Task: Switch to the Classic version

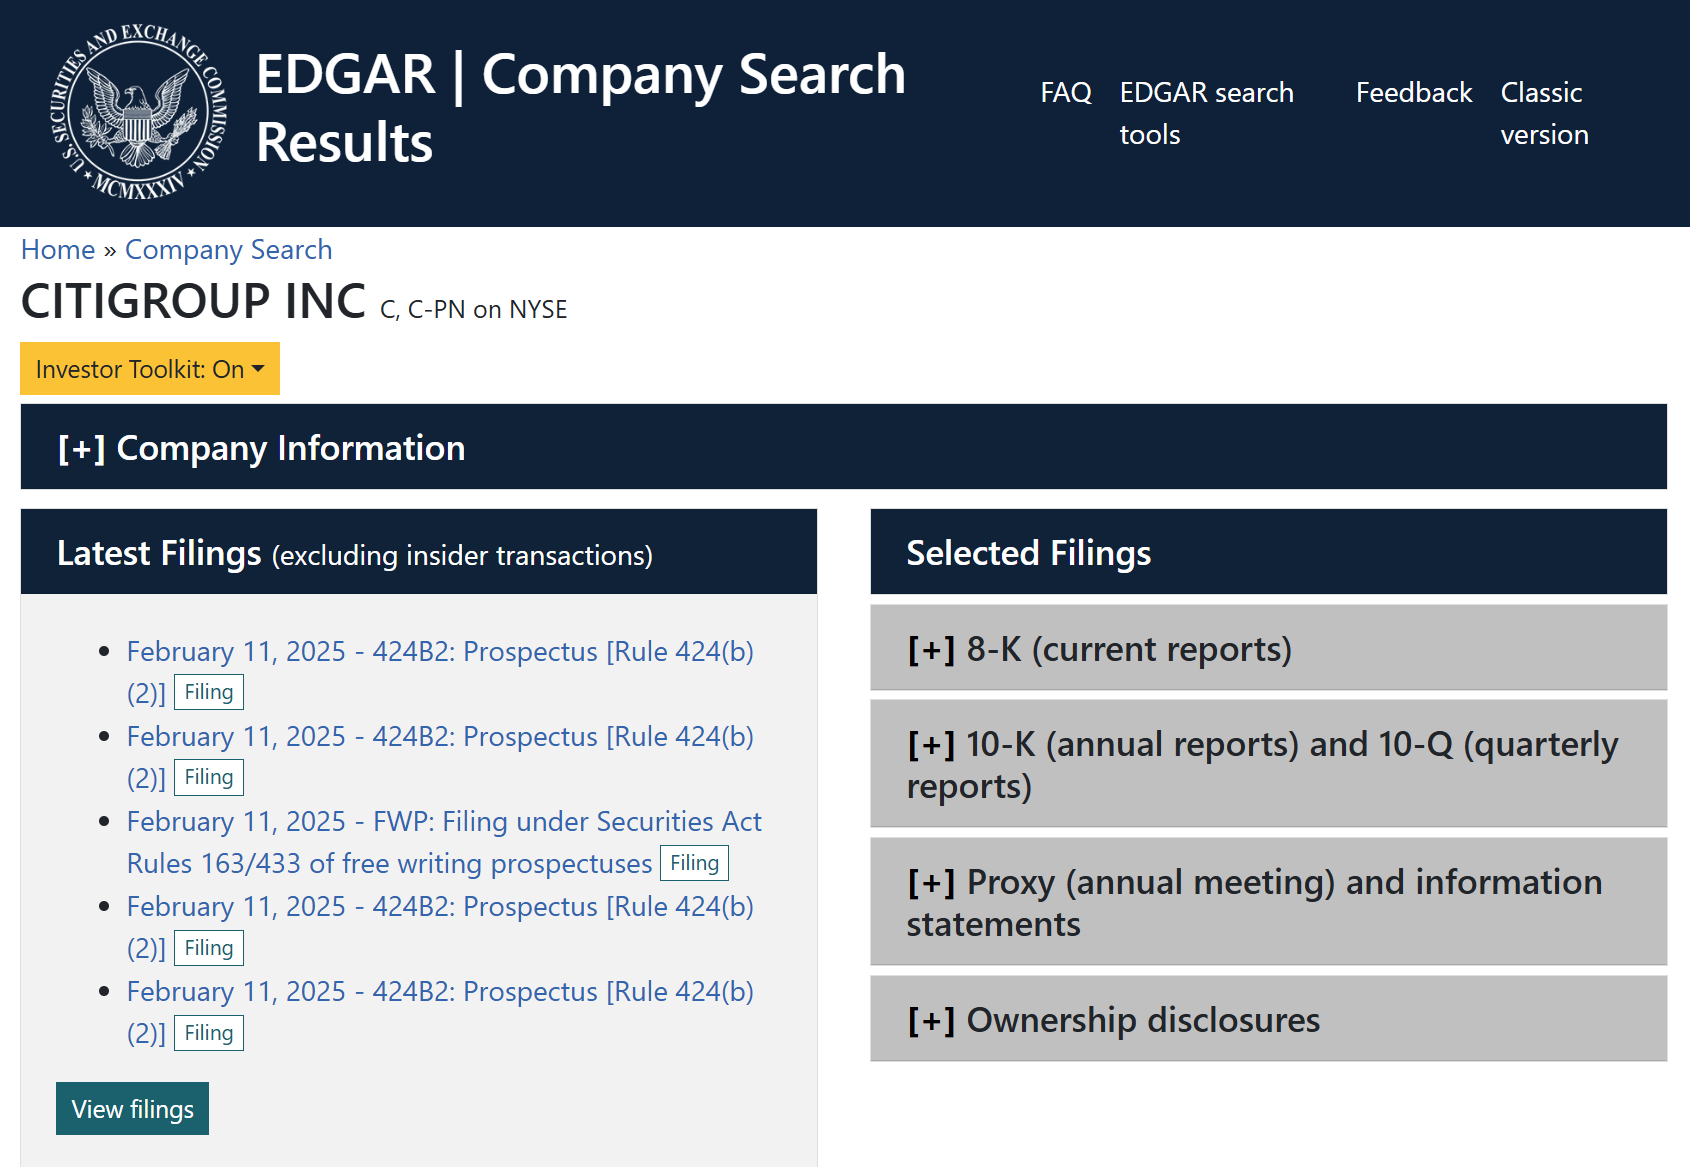Action: [1544, 113]
